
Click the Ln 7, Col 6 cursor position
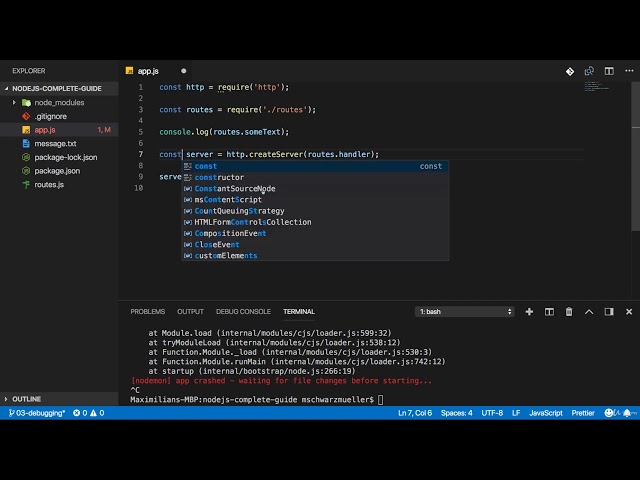[x=415, y=413]
